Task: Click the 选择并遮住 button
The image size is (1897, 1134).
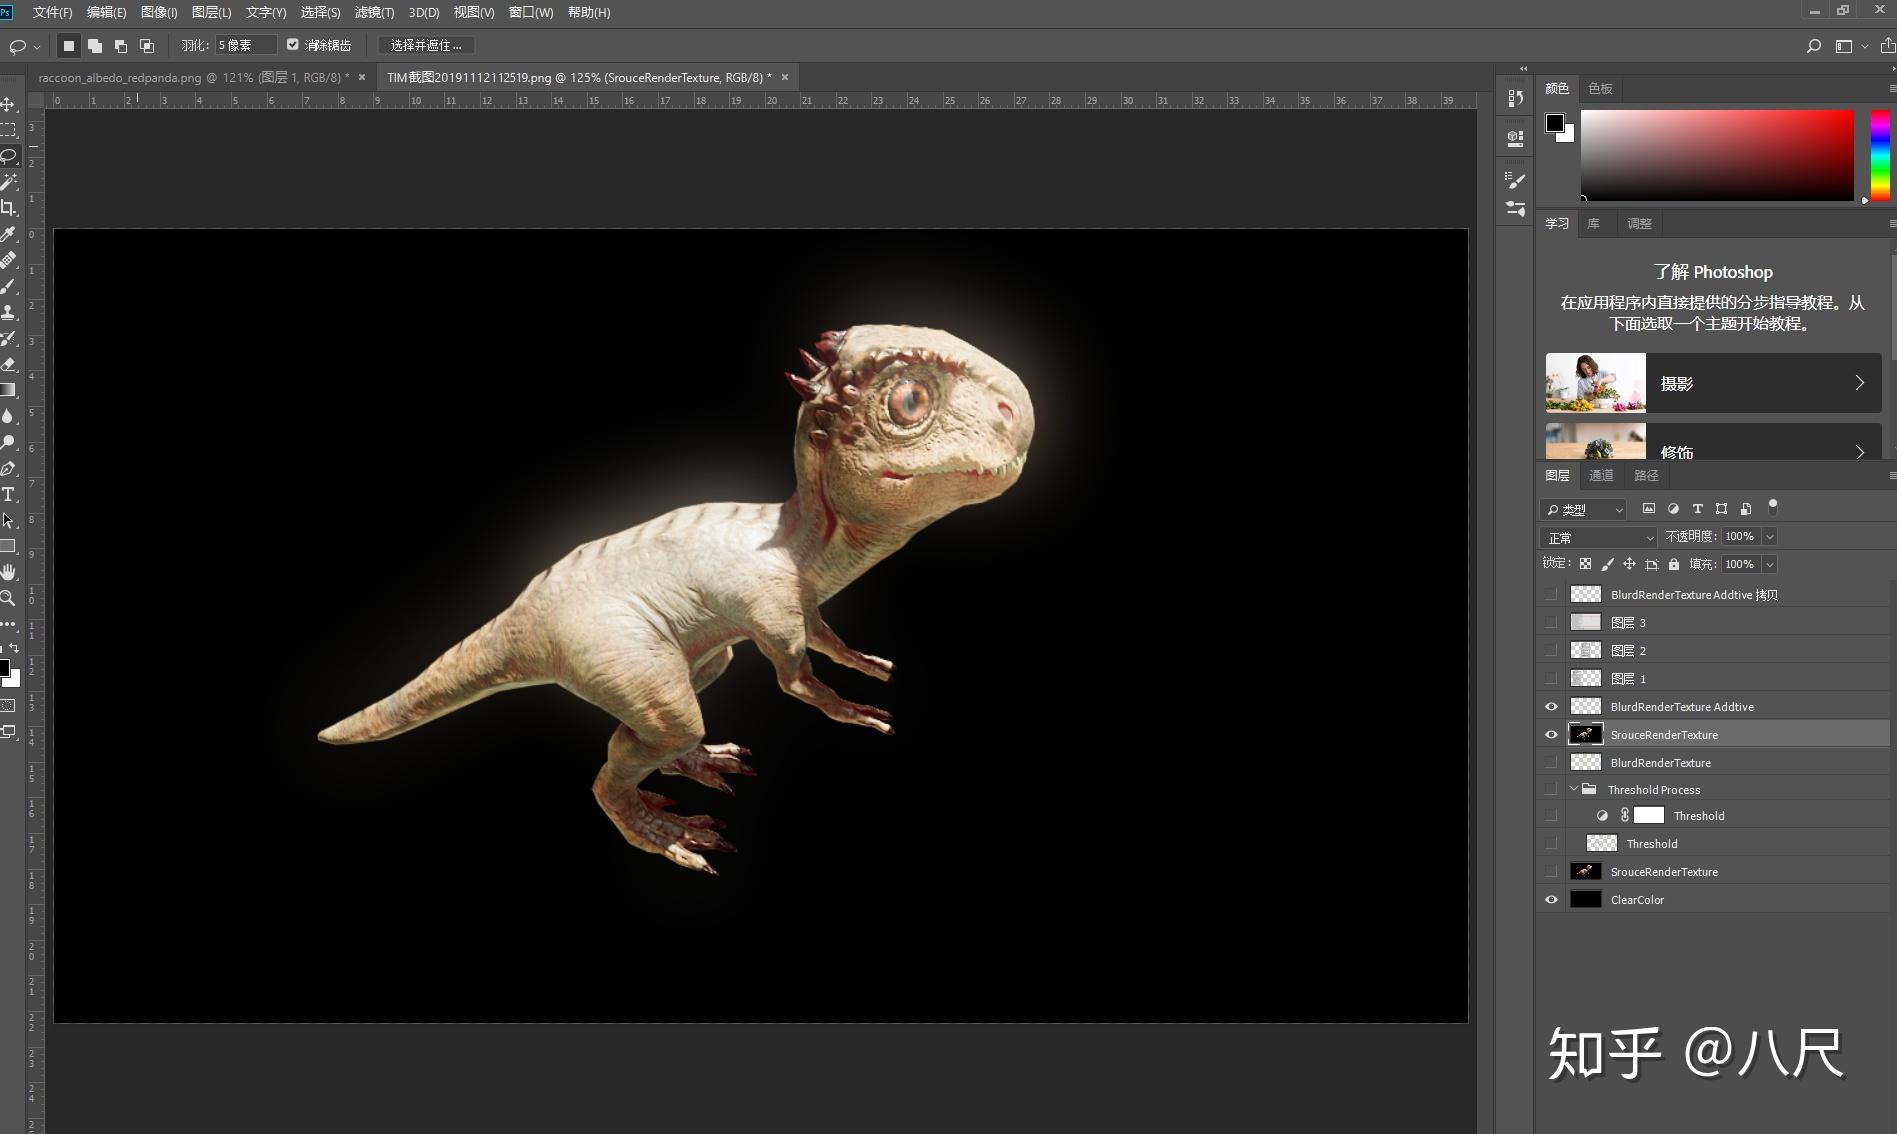Action: 426,45
